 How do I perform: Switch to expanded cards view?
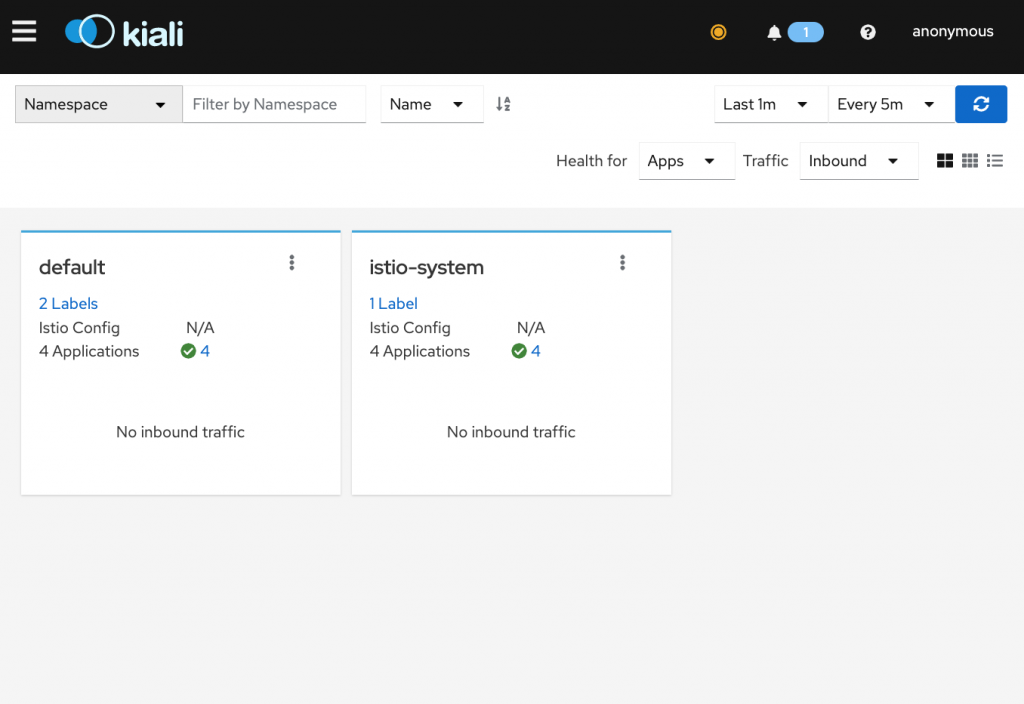(944, 161)
